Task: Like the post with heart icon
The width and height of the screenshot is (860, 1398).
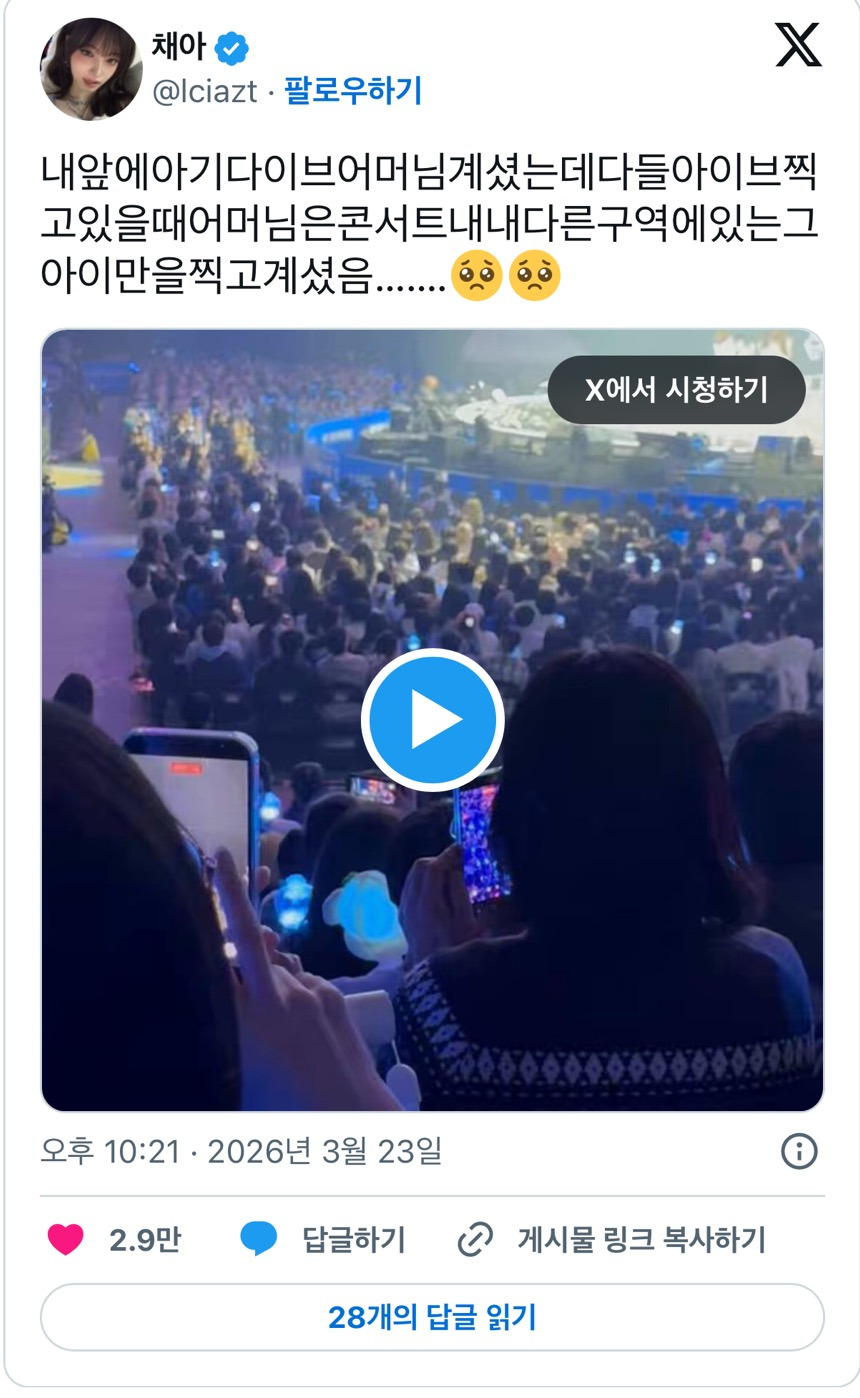Action: [x=66, y=1240]
